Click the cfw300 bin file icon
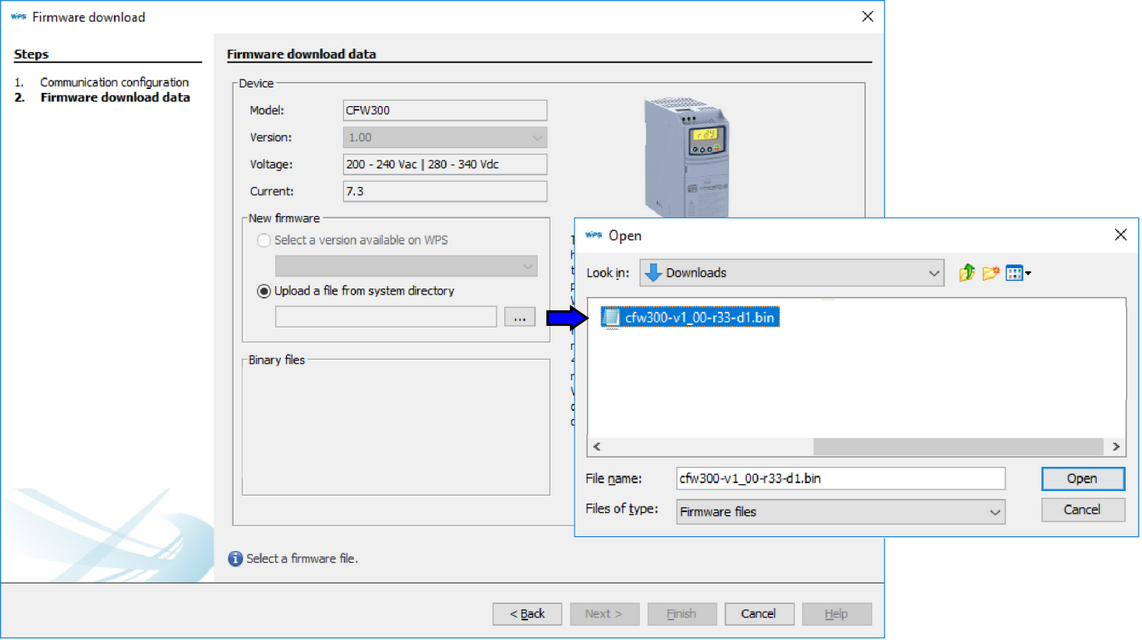Image resolution: width=1142 pixels, height=640 pixels. pos(611,318)
